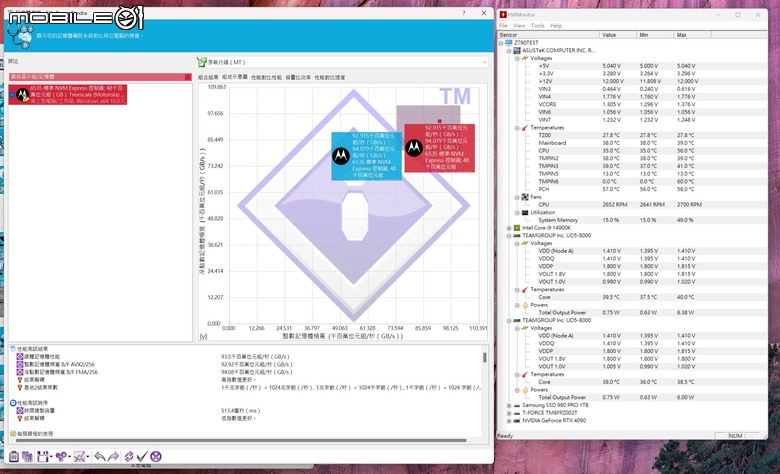Toggle checkbox of the 6535 NVM Express reference entry

(12, 95)
